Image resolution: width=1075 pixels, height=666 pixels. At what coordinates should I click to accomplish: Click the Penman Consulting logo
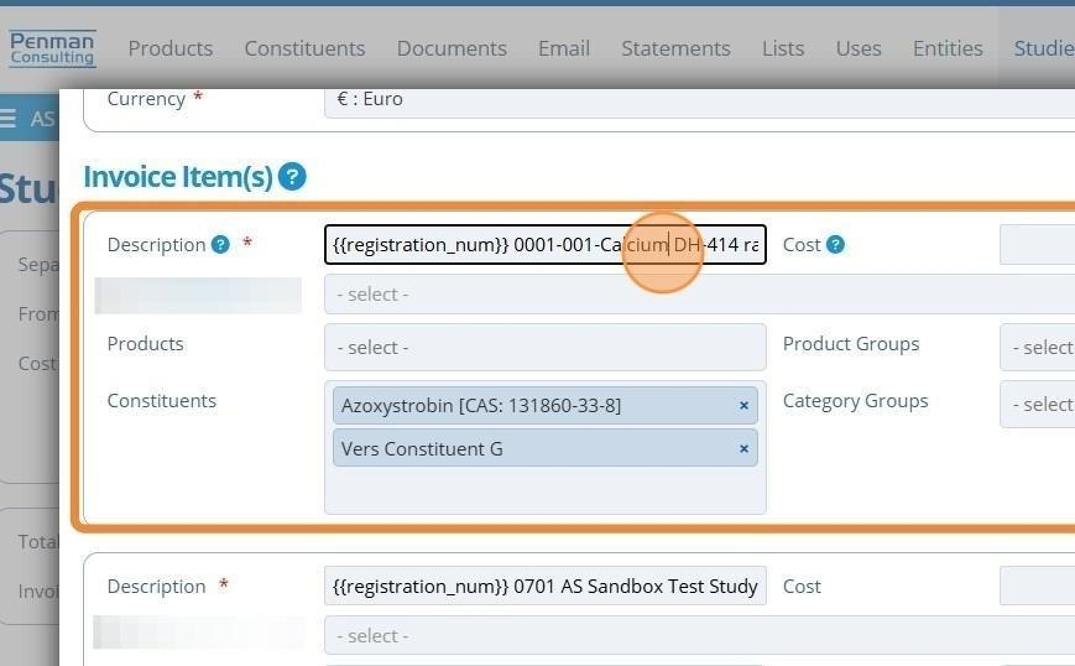(52, 48)
